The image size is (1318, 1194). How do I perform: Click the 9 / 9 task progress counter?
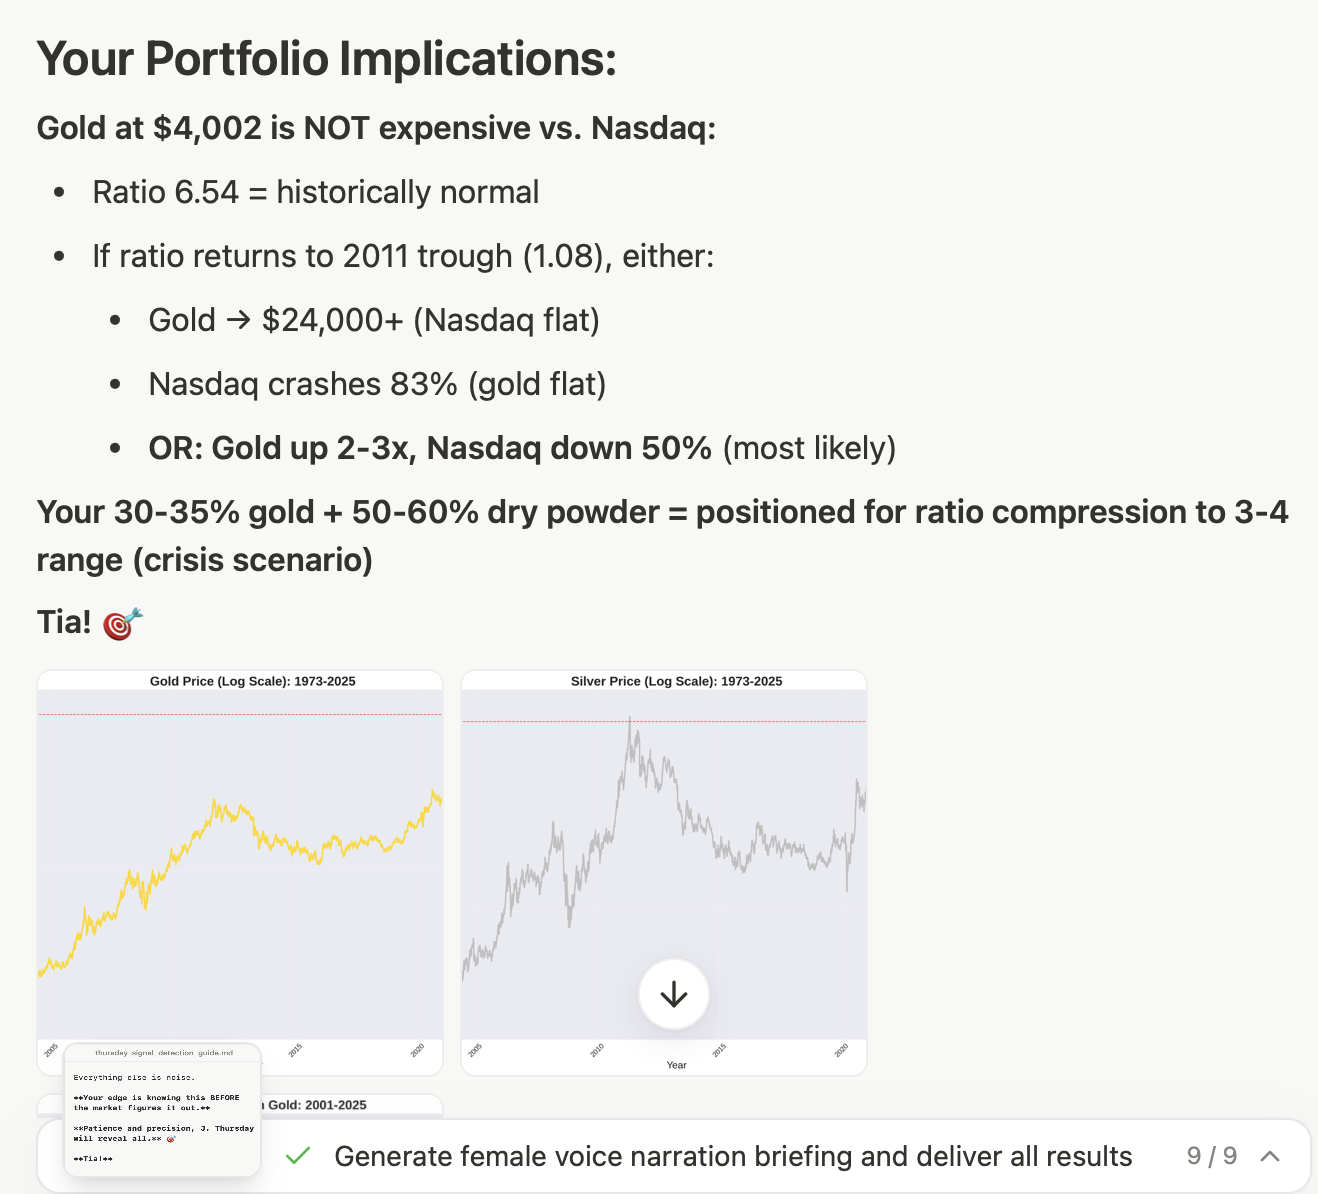pyautogui.click(x=1211, y=1156)
